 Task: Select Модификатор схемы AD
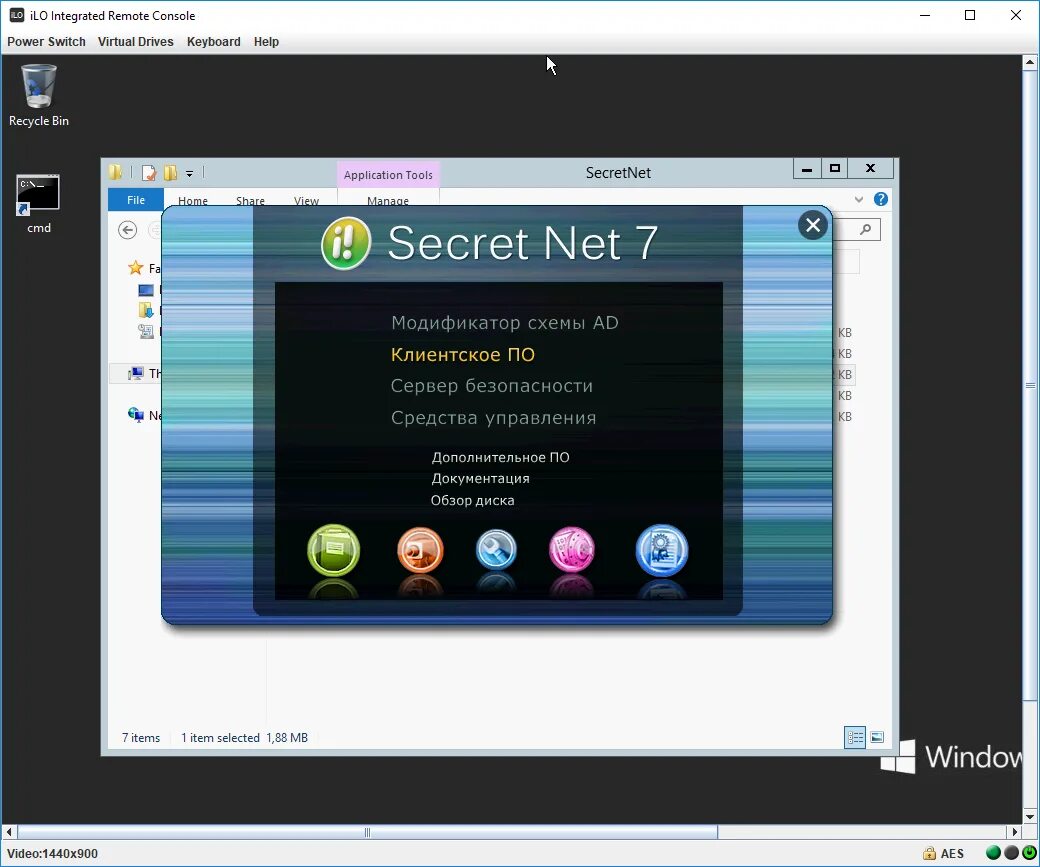pos(505,322)
